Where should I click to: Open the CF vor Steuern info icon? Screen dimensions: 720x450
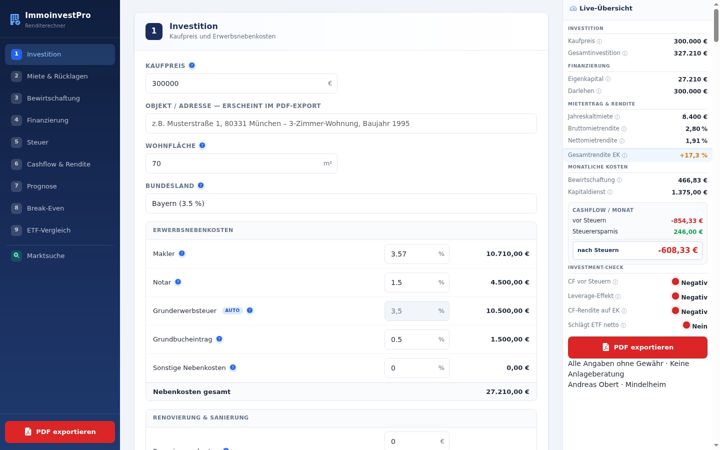tap(615, 282)
